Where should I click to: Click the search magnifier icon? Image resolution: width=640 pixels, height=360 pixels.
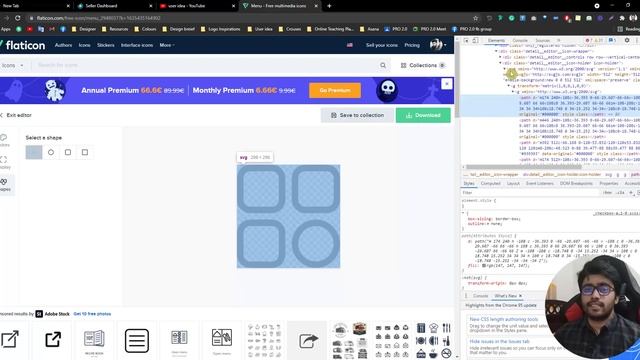point(383,65)
